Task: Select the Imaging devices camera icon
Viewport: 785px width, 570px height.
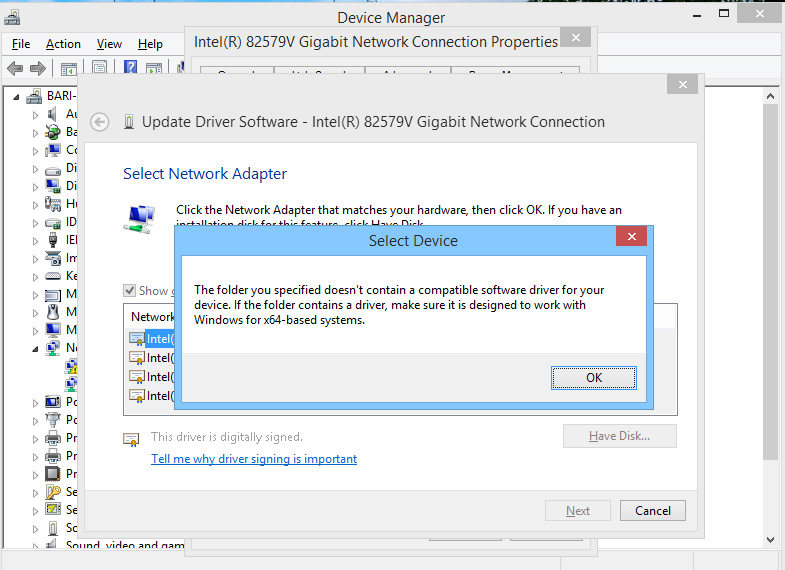Action: coord(53,258)
